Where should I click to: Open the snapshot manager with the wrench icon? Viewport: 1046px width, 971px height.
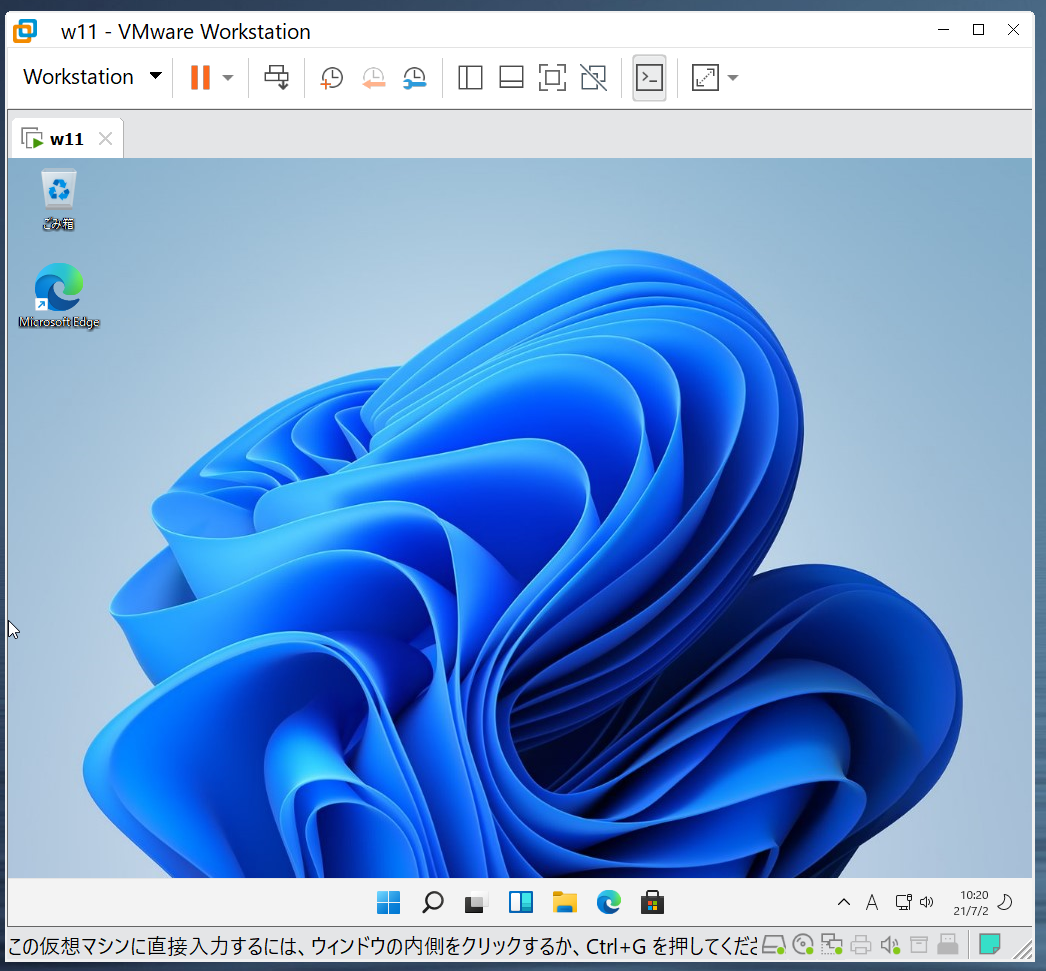pyautogui.click(x=415, y=77)
